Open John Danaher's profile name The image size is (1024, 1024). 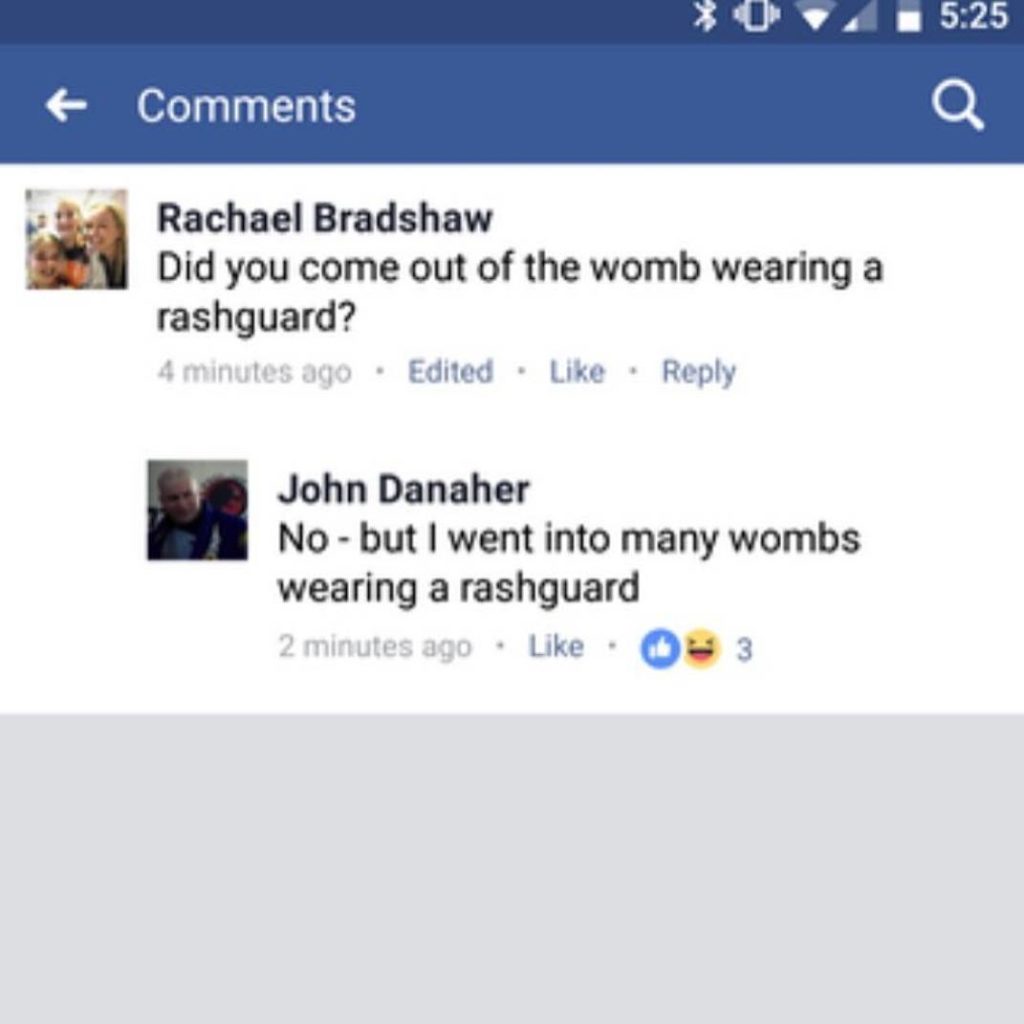click(x=404, y=489)
